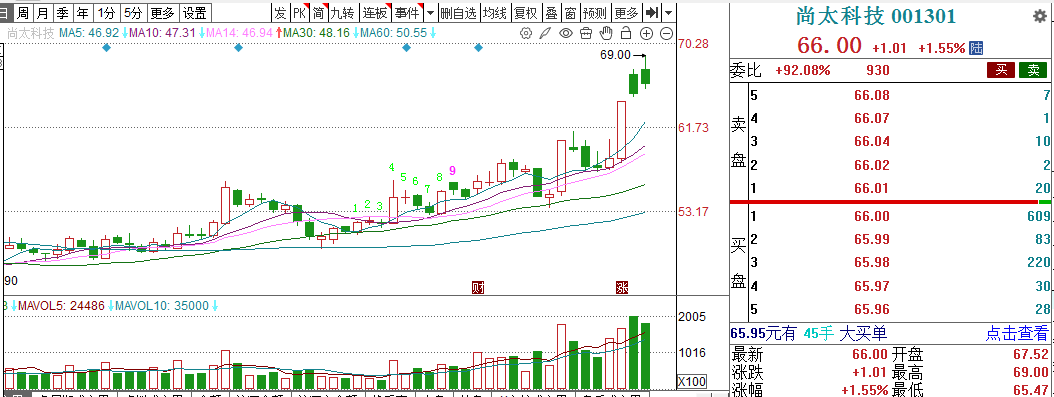Click the magenta 9 nine-turn marker
The width and height of the screenshot is (1054, 397).
(x=453, y=170)
